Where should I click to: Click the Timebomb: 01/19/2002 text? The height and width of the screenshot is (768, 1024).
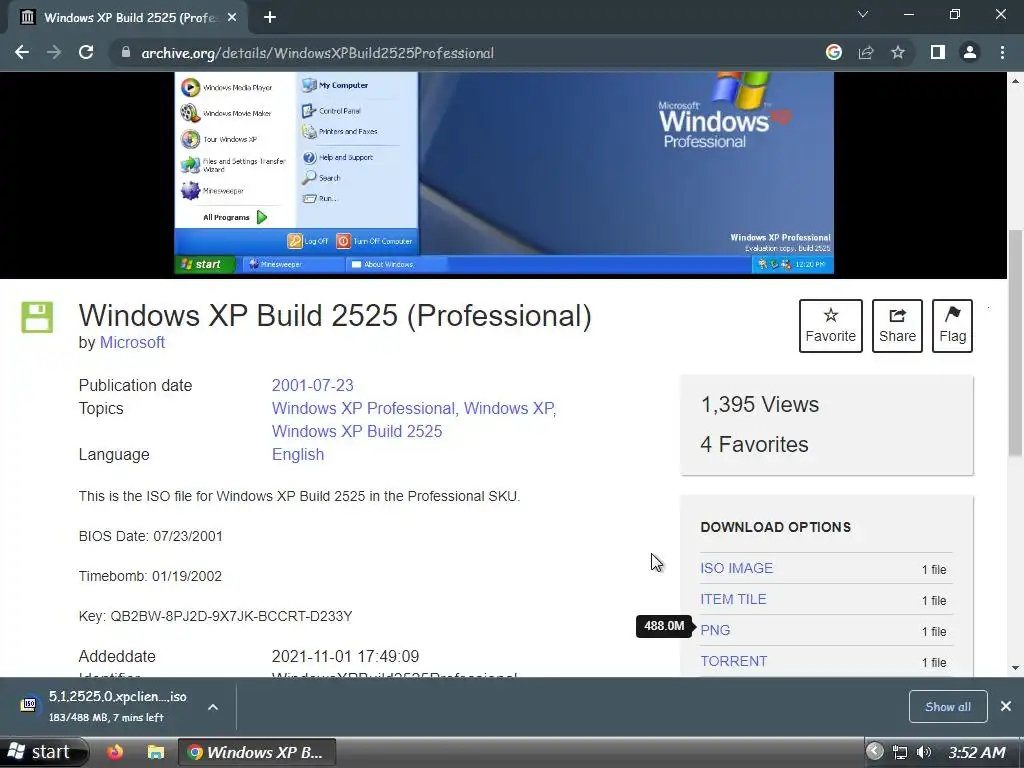click(150, 576)
